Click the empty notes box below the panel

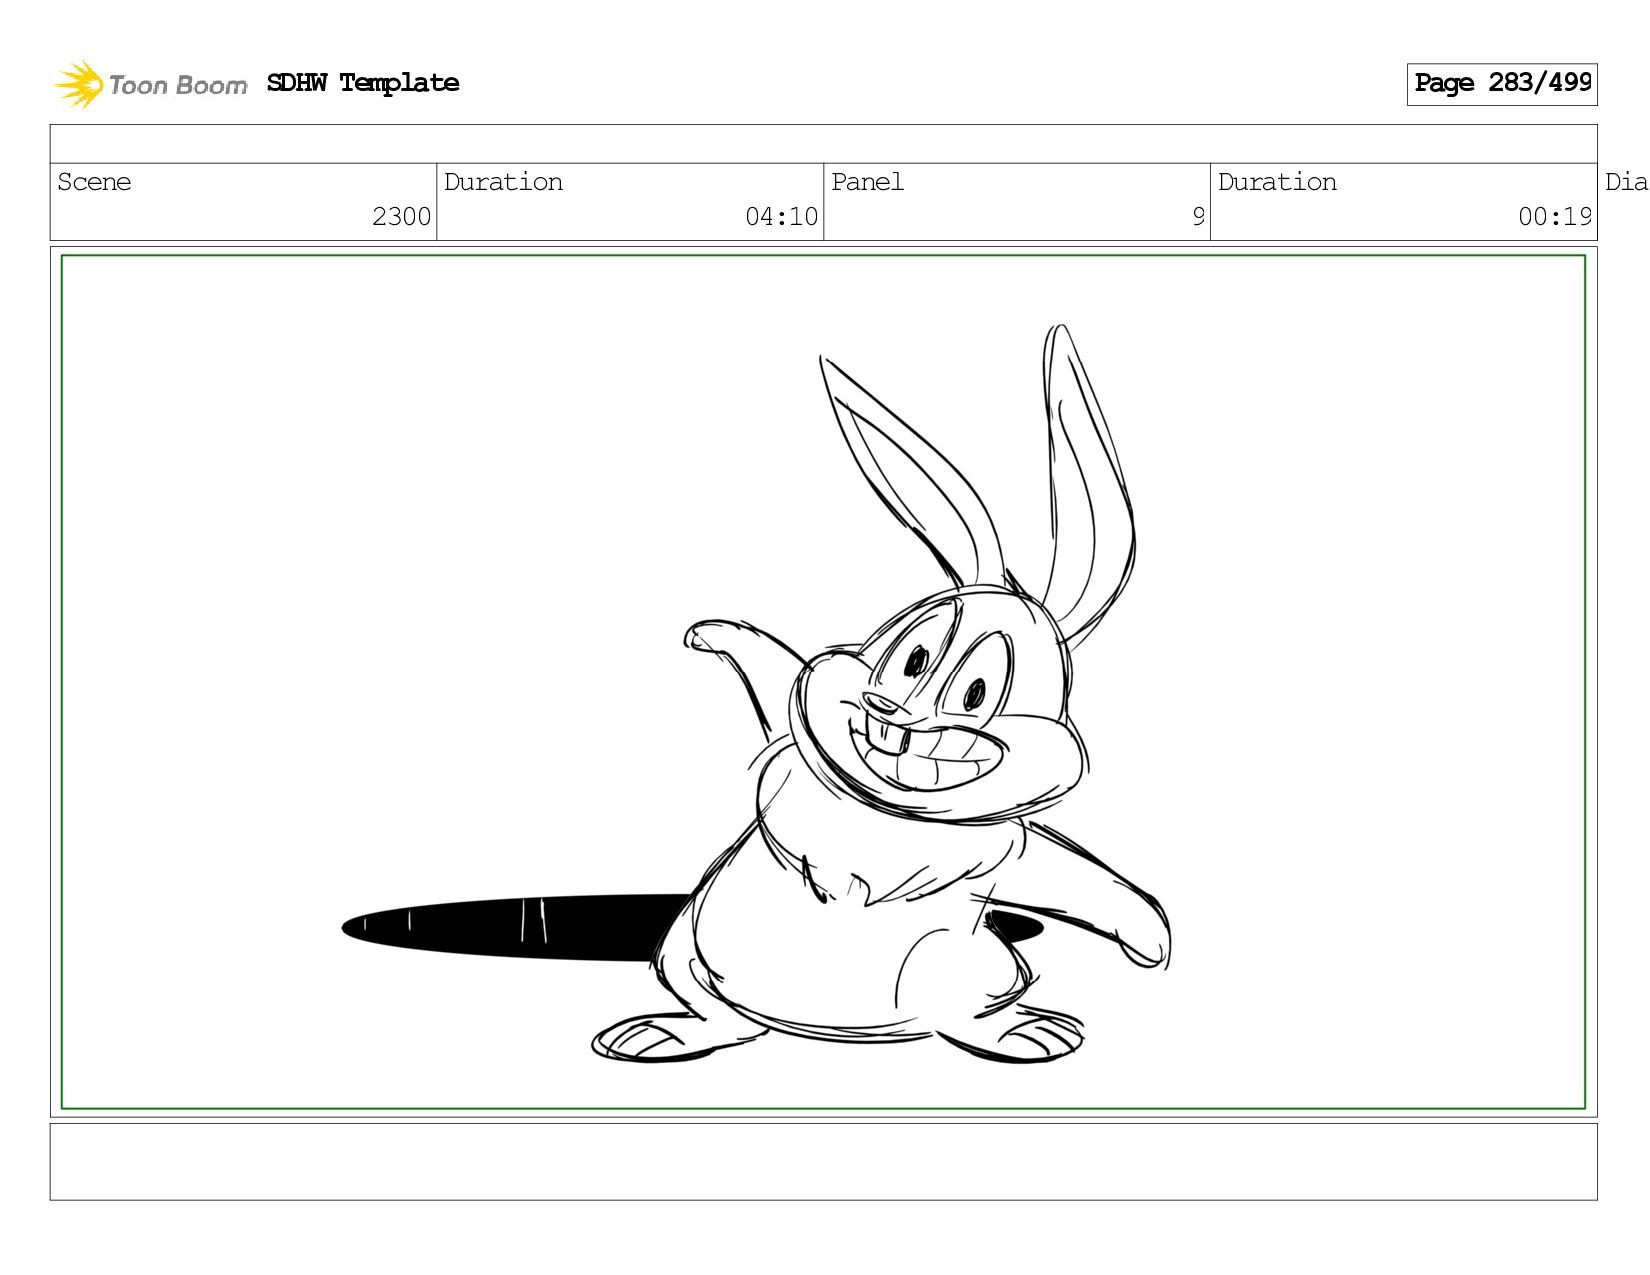click(823, 1161)
